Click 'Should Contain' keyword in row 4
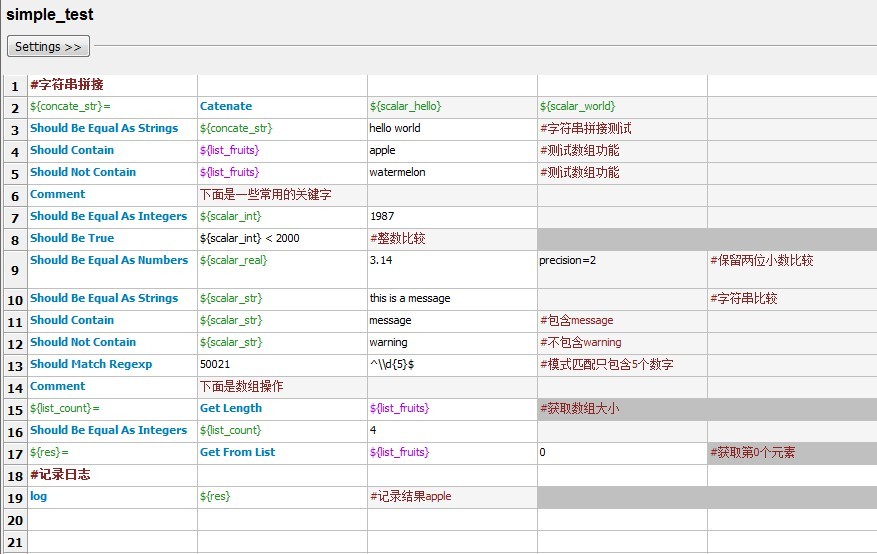Screen dimensions: 877x554 pos(112,151)
